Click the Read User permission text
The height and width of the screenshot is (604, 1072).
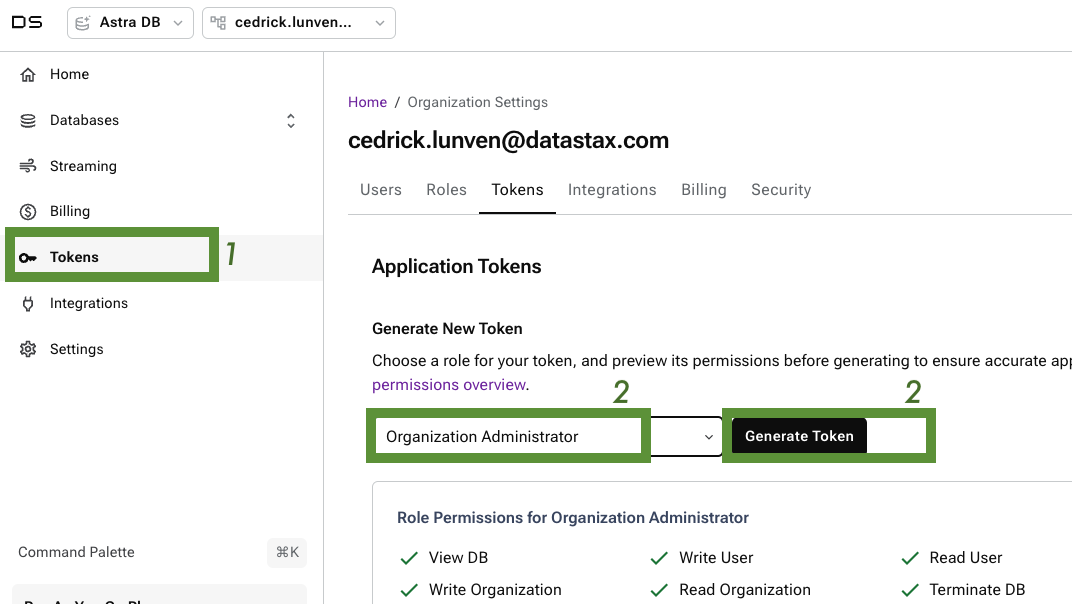965,558
